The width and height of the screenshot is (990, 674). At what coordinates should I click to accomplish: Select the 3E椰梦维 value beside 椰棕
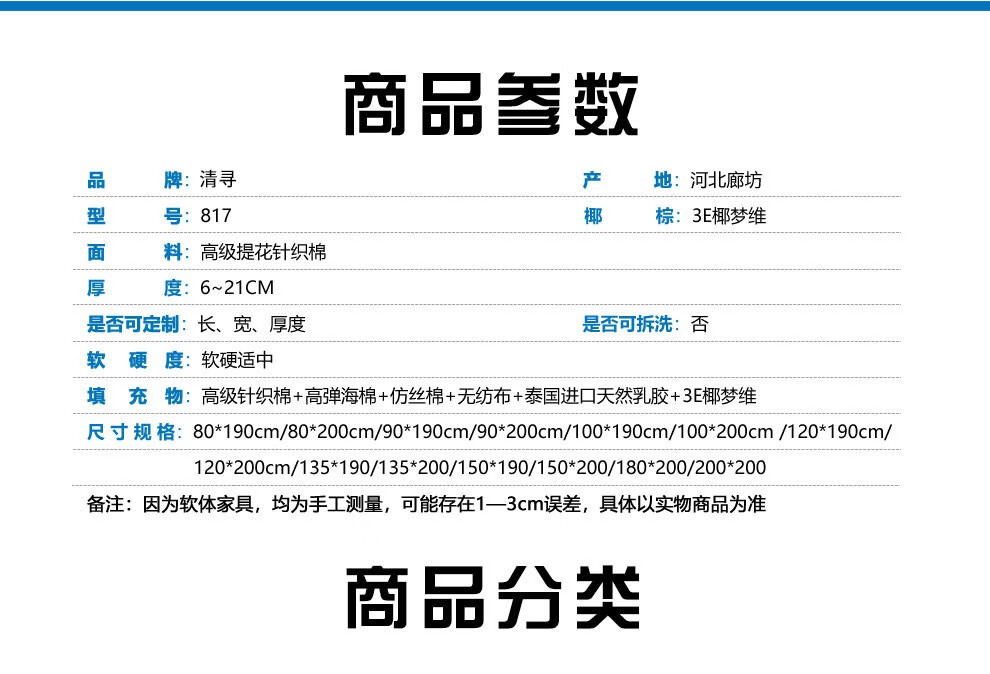(728, 216)
